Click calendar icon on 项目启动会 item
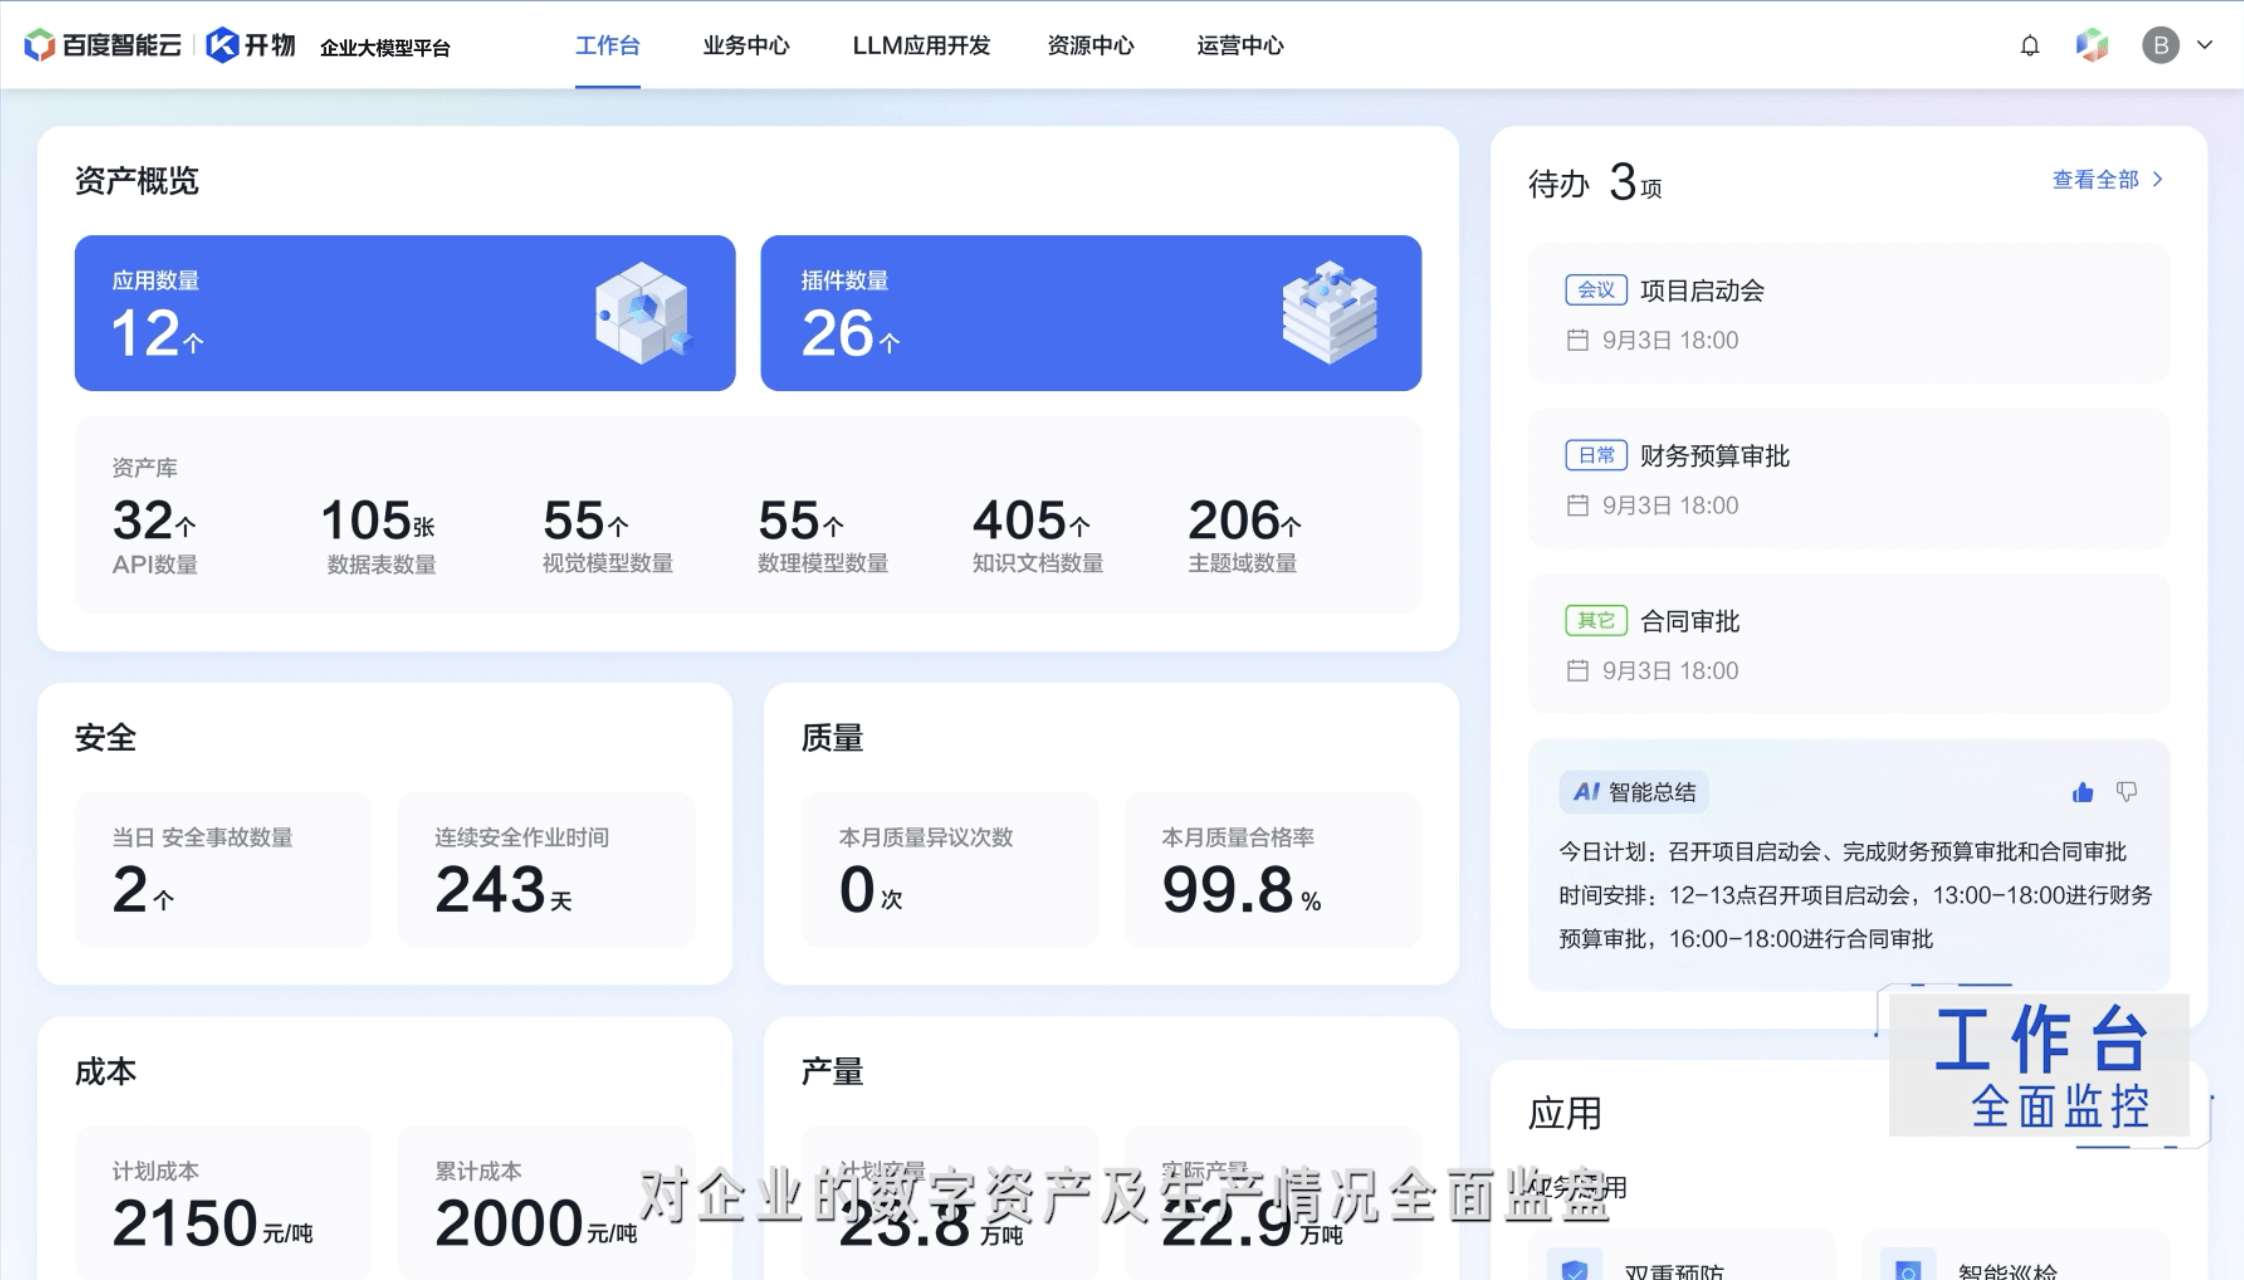 pyautogui.click(x=1577, y=340)
